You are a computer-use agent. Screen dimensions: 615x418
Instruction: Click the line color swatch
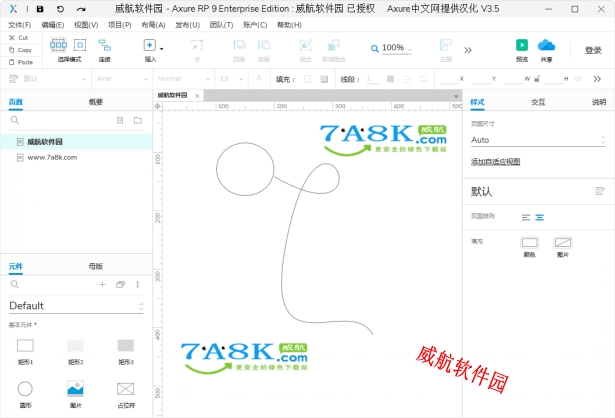tap(390, 79)
